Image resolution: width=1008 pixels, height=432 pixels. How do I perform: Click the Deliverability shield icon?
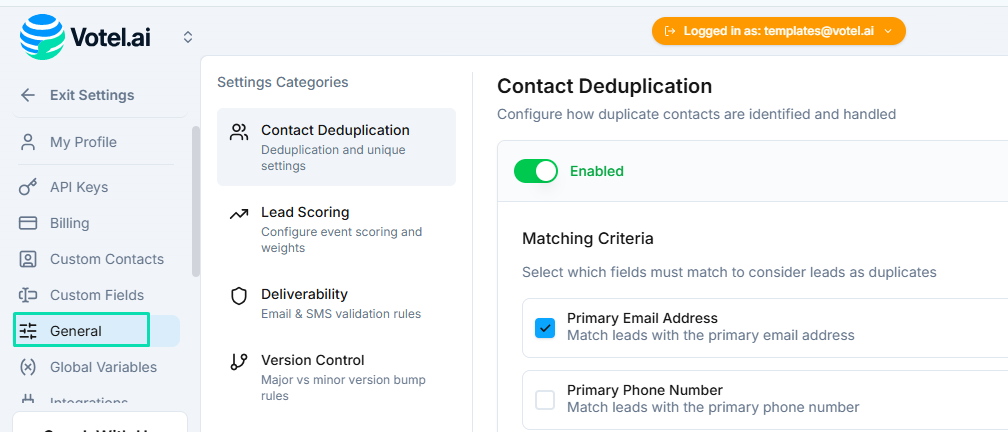(238, 296)
